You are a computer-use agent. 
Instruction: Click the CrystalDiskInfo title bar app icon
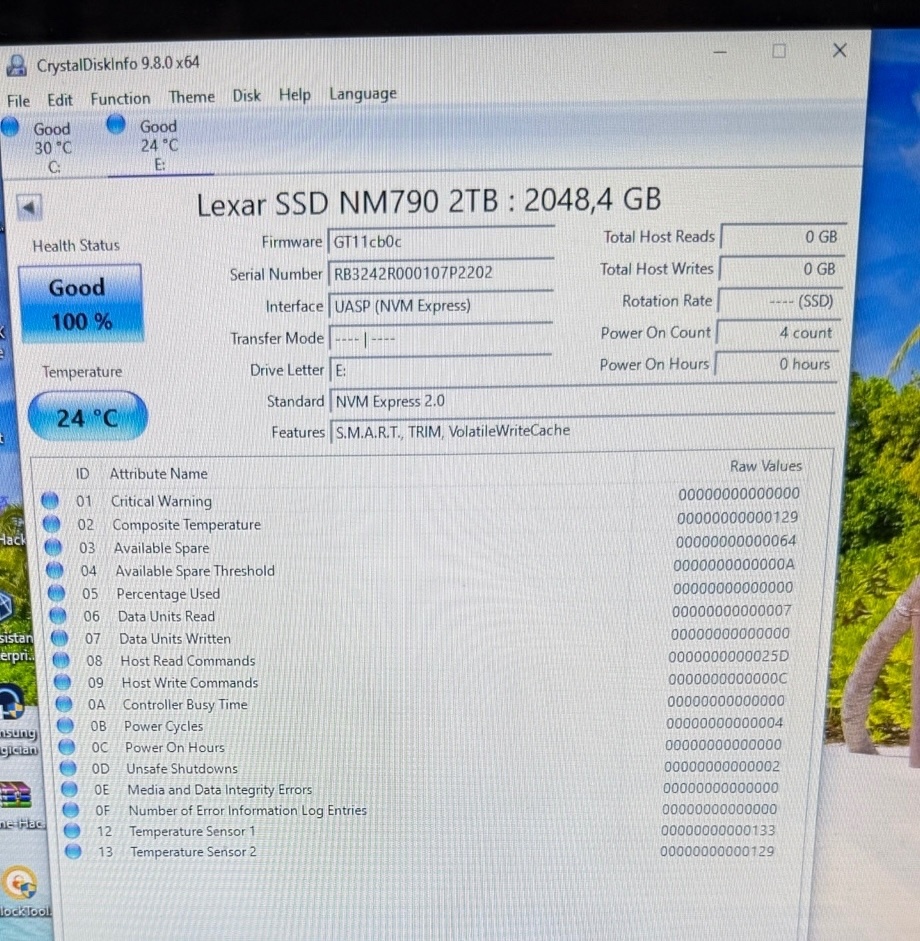(x=17, y=65)
